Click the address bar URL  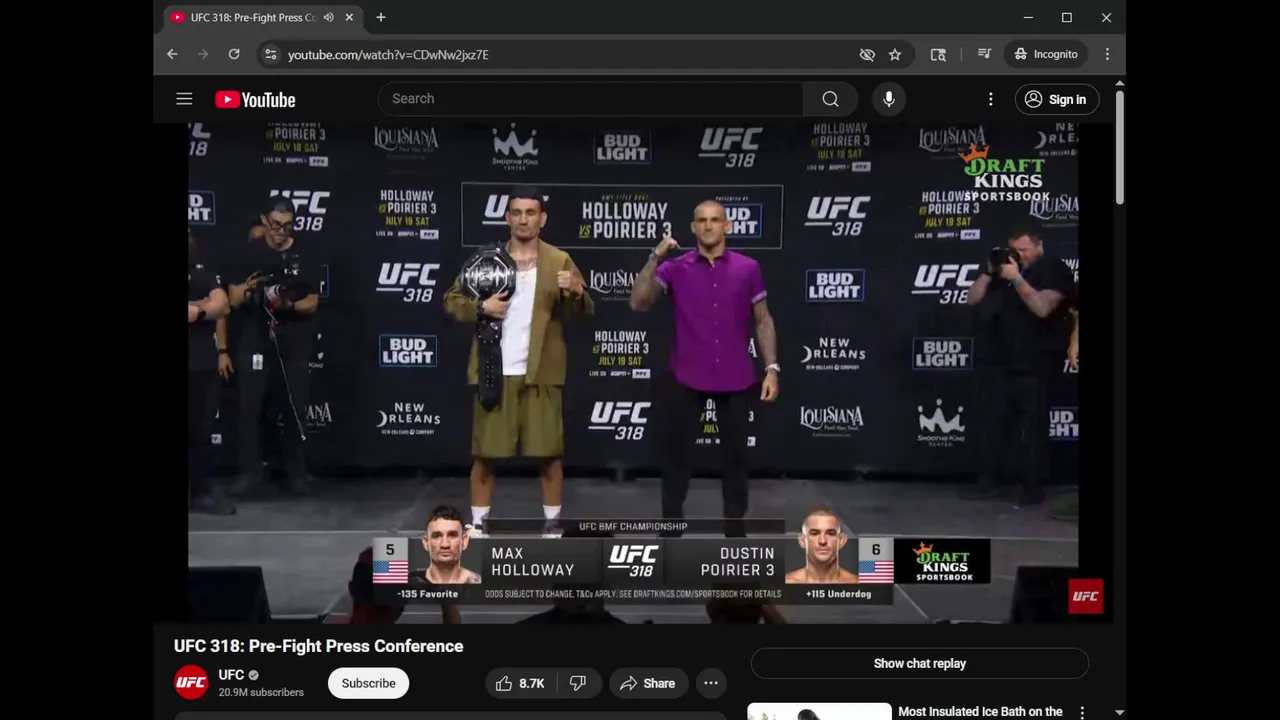point(388,55)
